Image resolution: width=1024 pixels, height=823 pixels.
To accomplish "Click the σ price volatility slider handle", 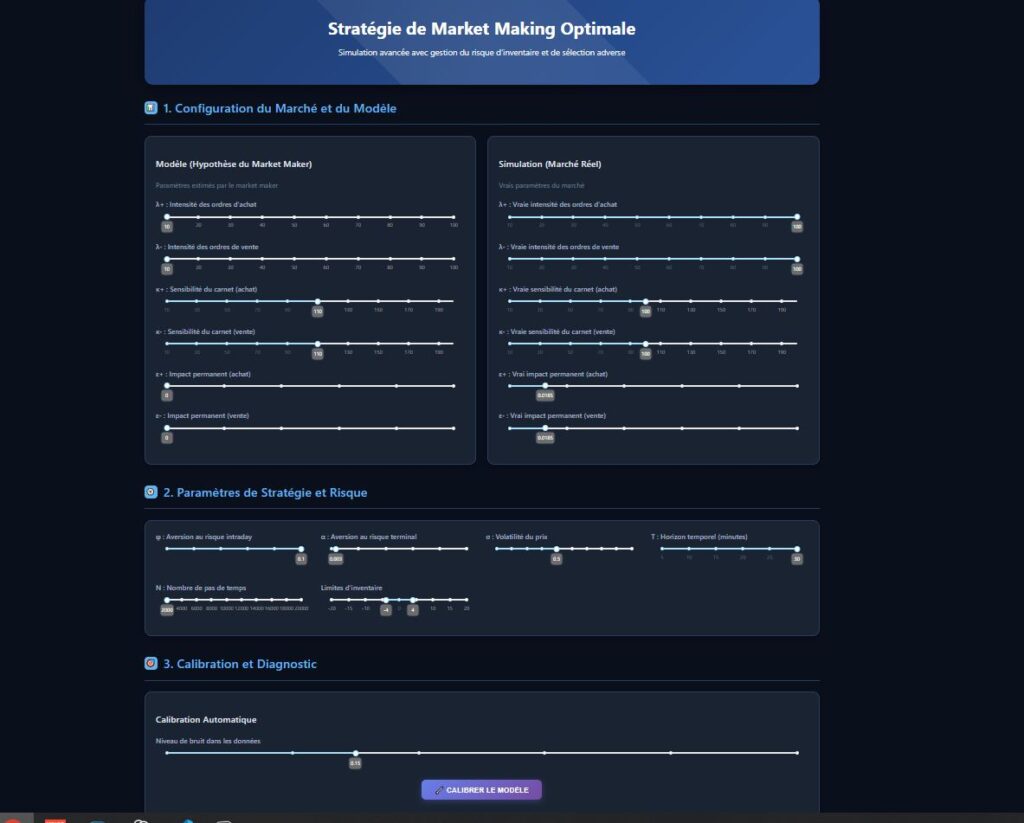I will coord(556,548).
